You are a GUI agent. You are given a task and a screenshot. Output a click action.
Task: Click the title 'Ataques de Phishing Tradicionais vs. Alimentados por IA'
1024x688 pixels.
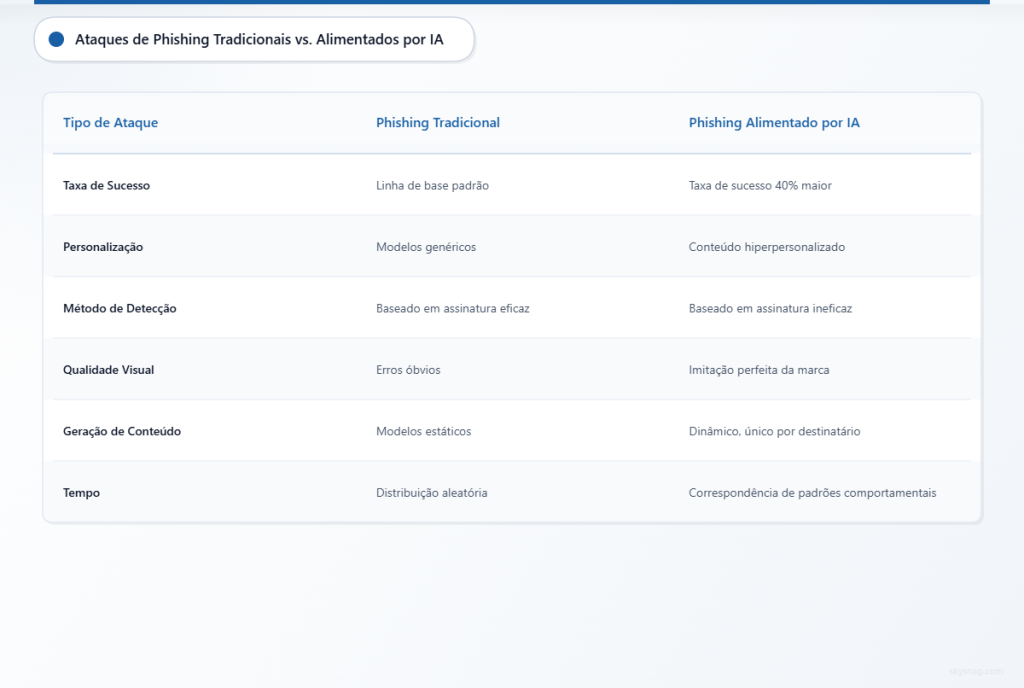point(259,40)
